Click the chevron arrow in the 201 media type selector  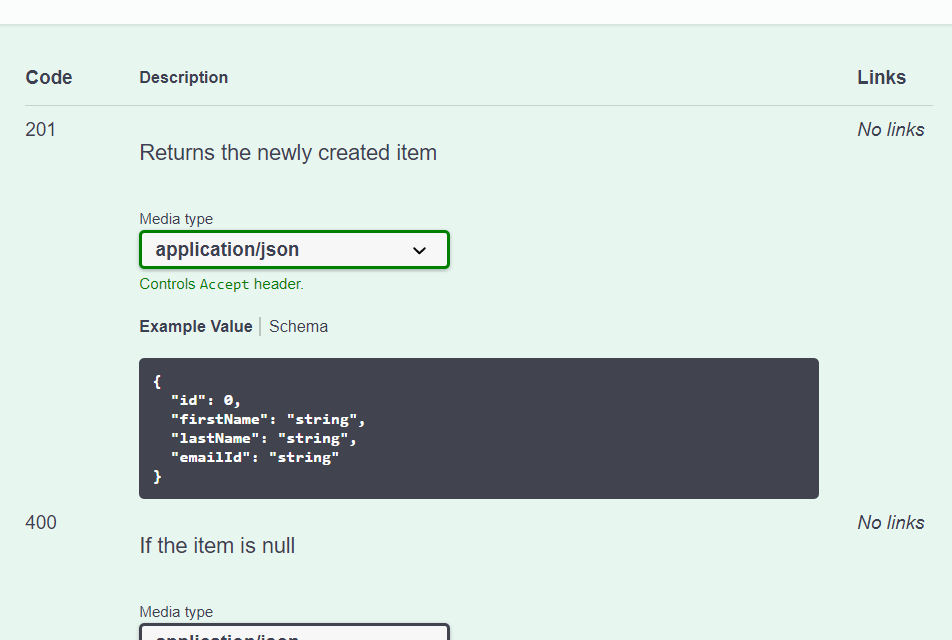420,251
